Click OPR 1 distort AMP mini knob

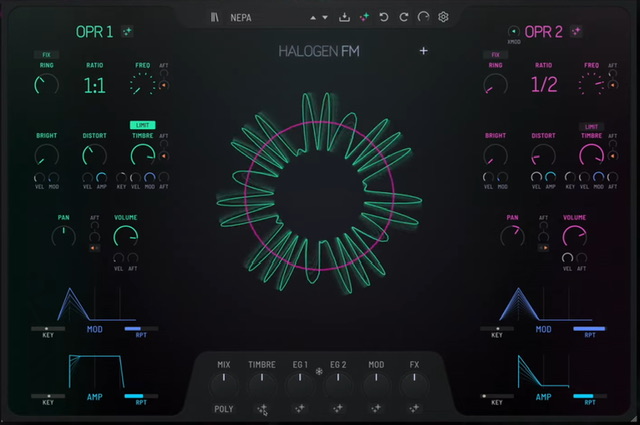coord(102,178)
